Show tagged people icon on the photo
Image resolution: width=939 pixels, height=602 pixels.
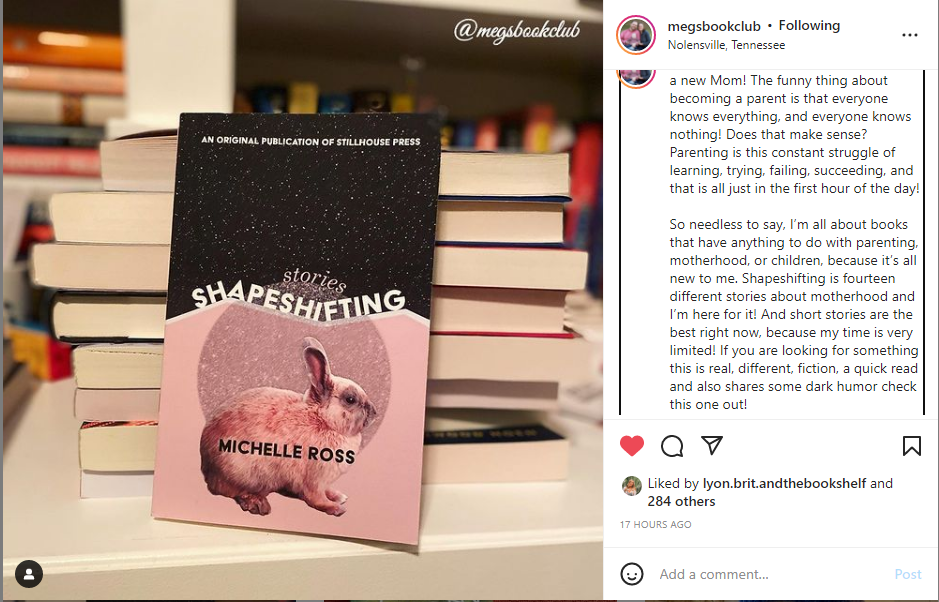[x=29, y=574]
